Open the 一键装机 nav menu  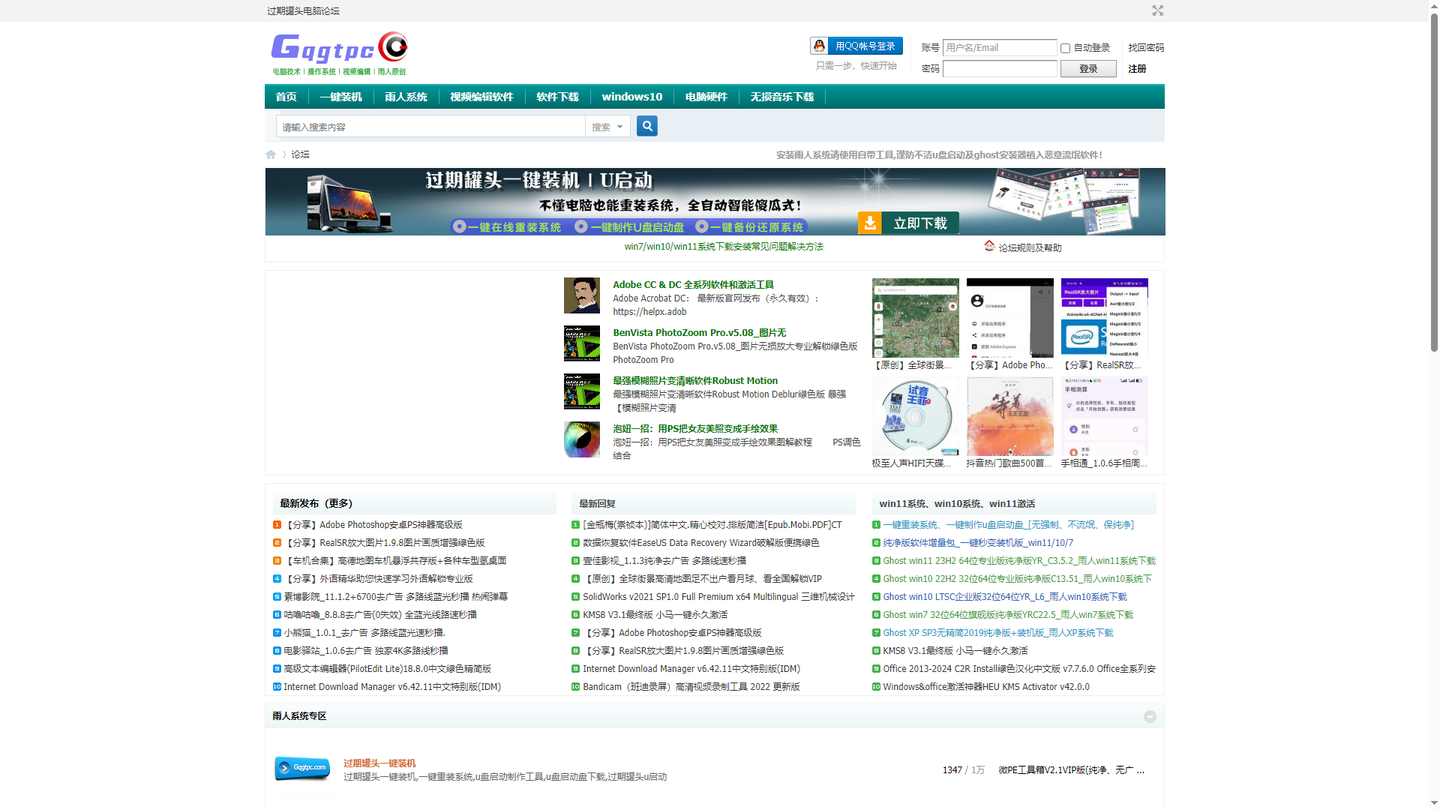pos(341,97)
